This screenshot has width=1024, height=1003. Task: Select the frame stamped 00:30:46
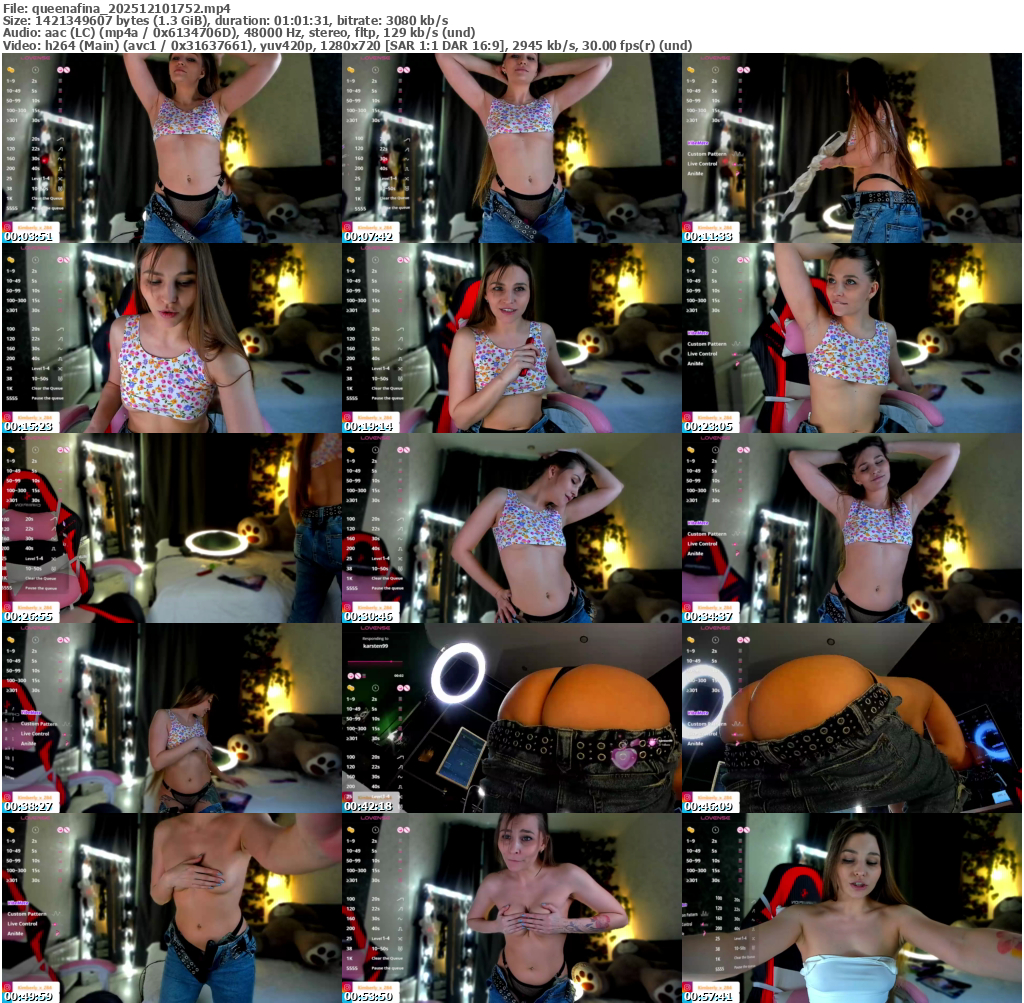[512, 528]
